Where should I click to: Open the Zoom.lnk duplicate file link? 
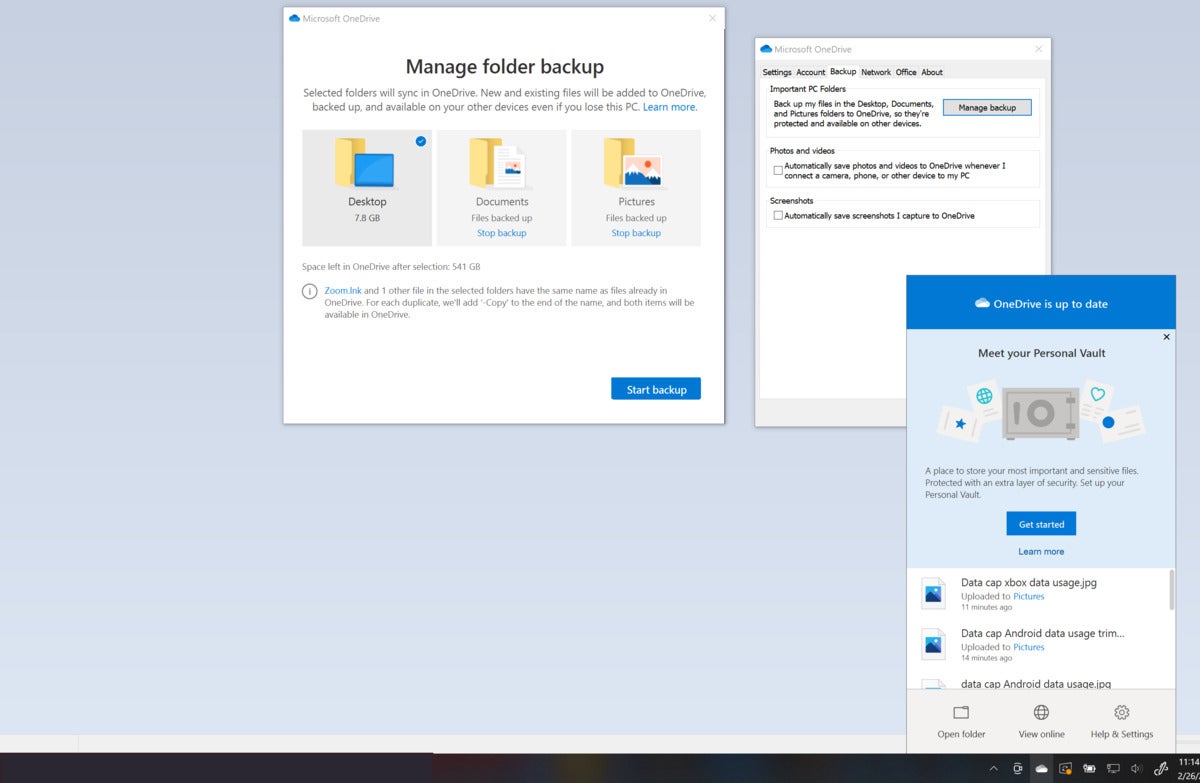342,290
